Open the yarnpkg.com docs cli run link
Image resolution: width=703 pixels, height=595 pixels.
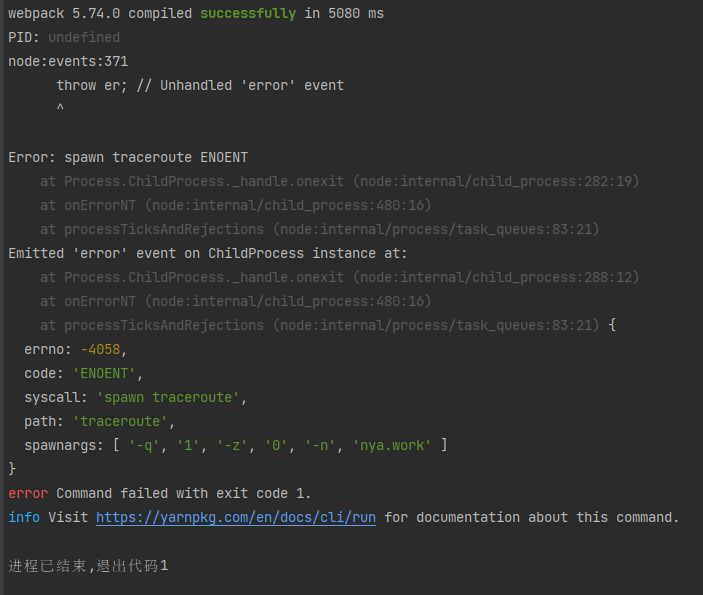[x=236, y=517]
